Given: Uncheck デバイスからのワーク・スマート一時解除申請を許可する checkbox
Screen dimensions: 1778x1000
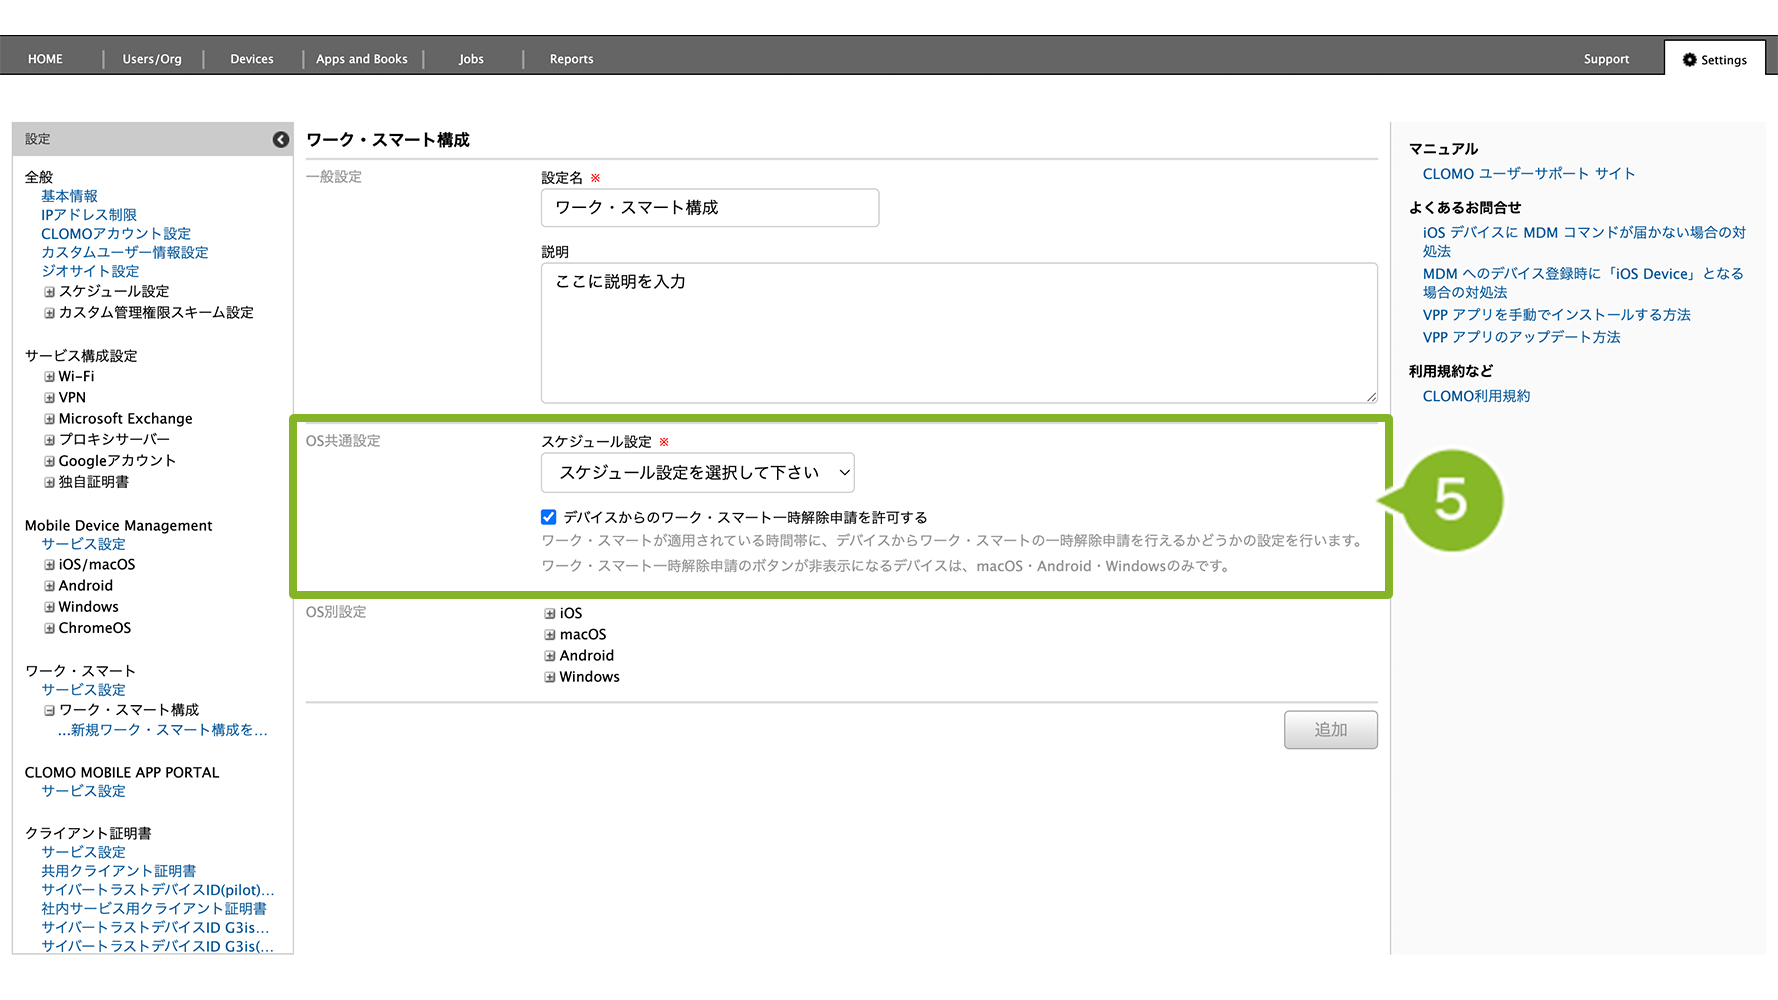Looking at the screenshot, I should click(x=549, y=517).
